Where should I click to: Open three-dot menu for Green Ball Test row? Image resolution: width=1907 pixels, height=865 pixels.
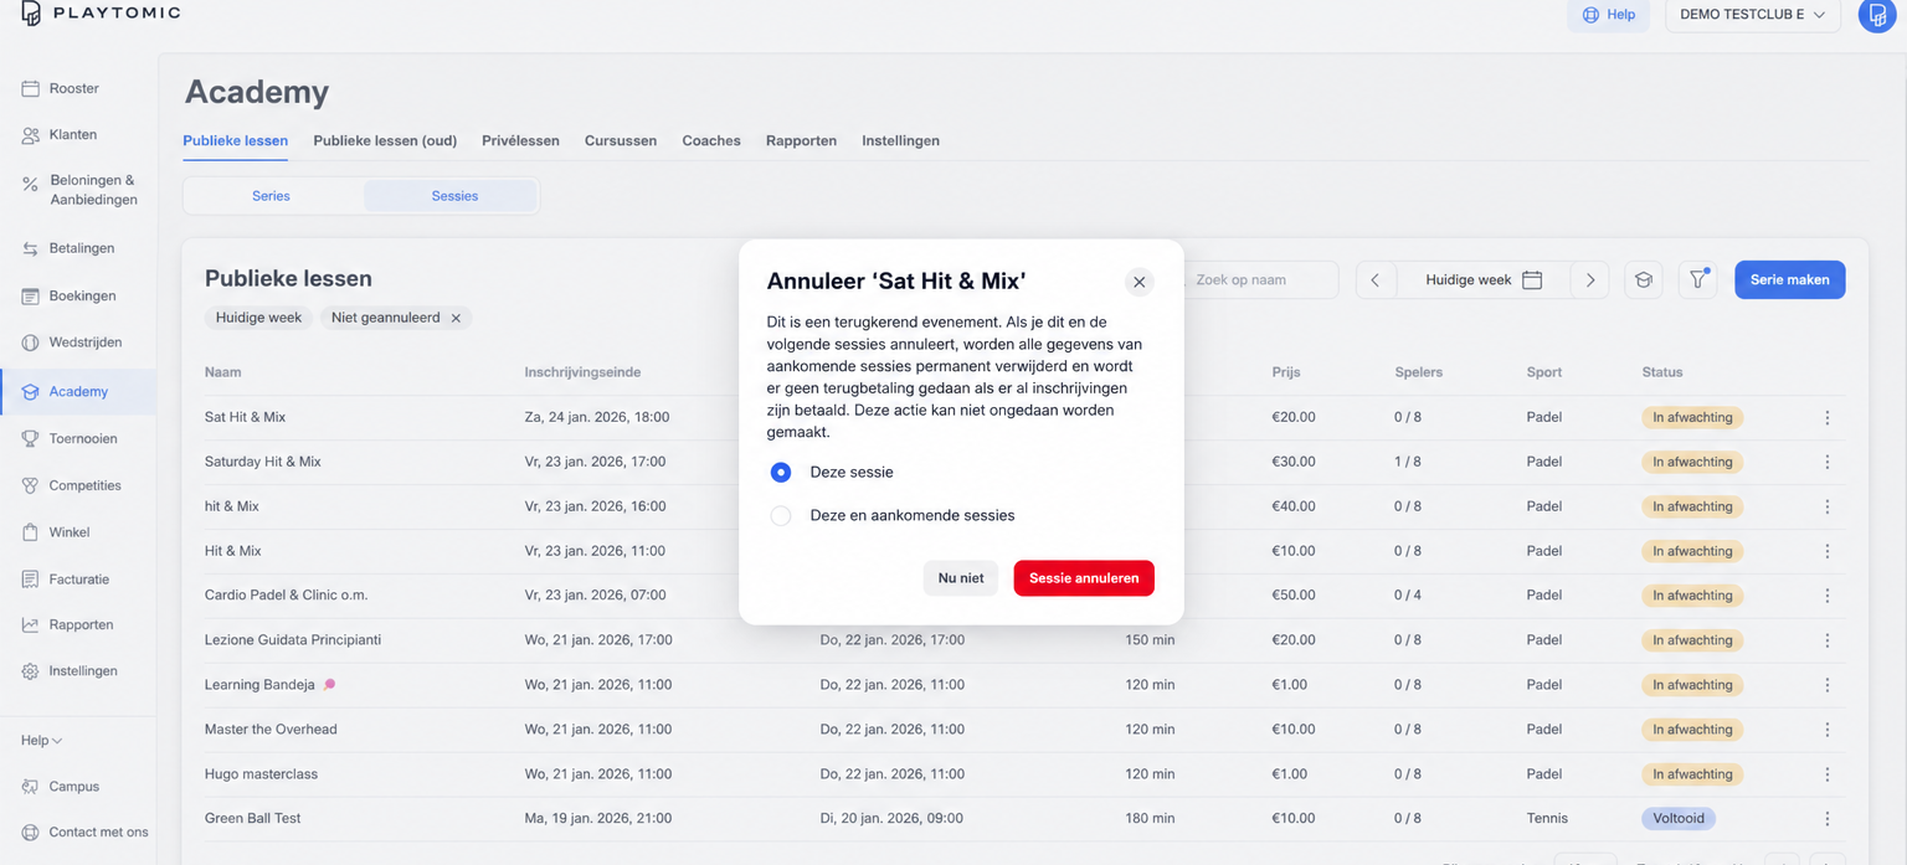tap(1827, 818)
